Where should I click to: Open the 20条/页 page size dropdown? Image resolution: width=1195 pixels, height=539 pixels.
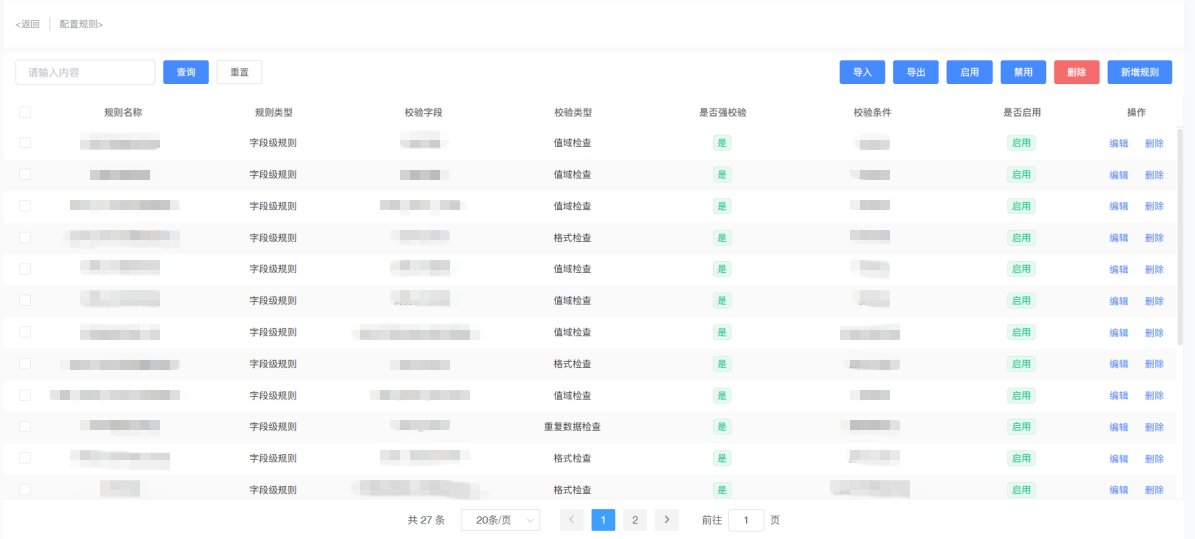click(501, 520)
